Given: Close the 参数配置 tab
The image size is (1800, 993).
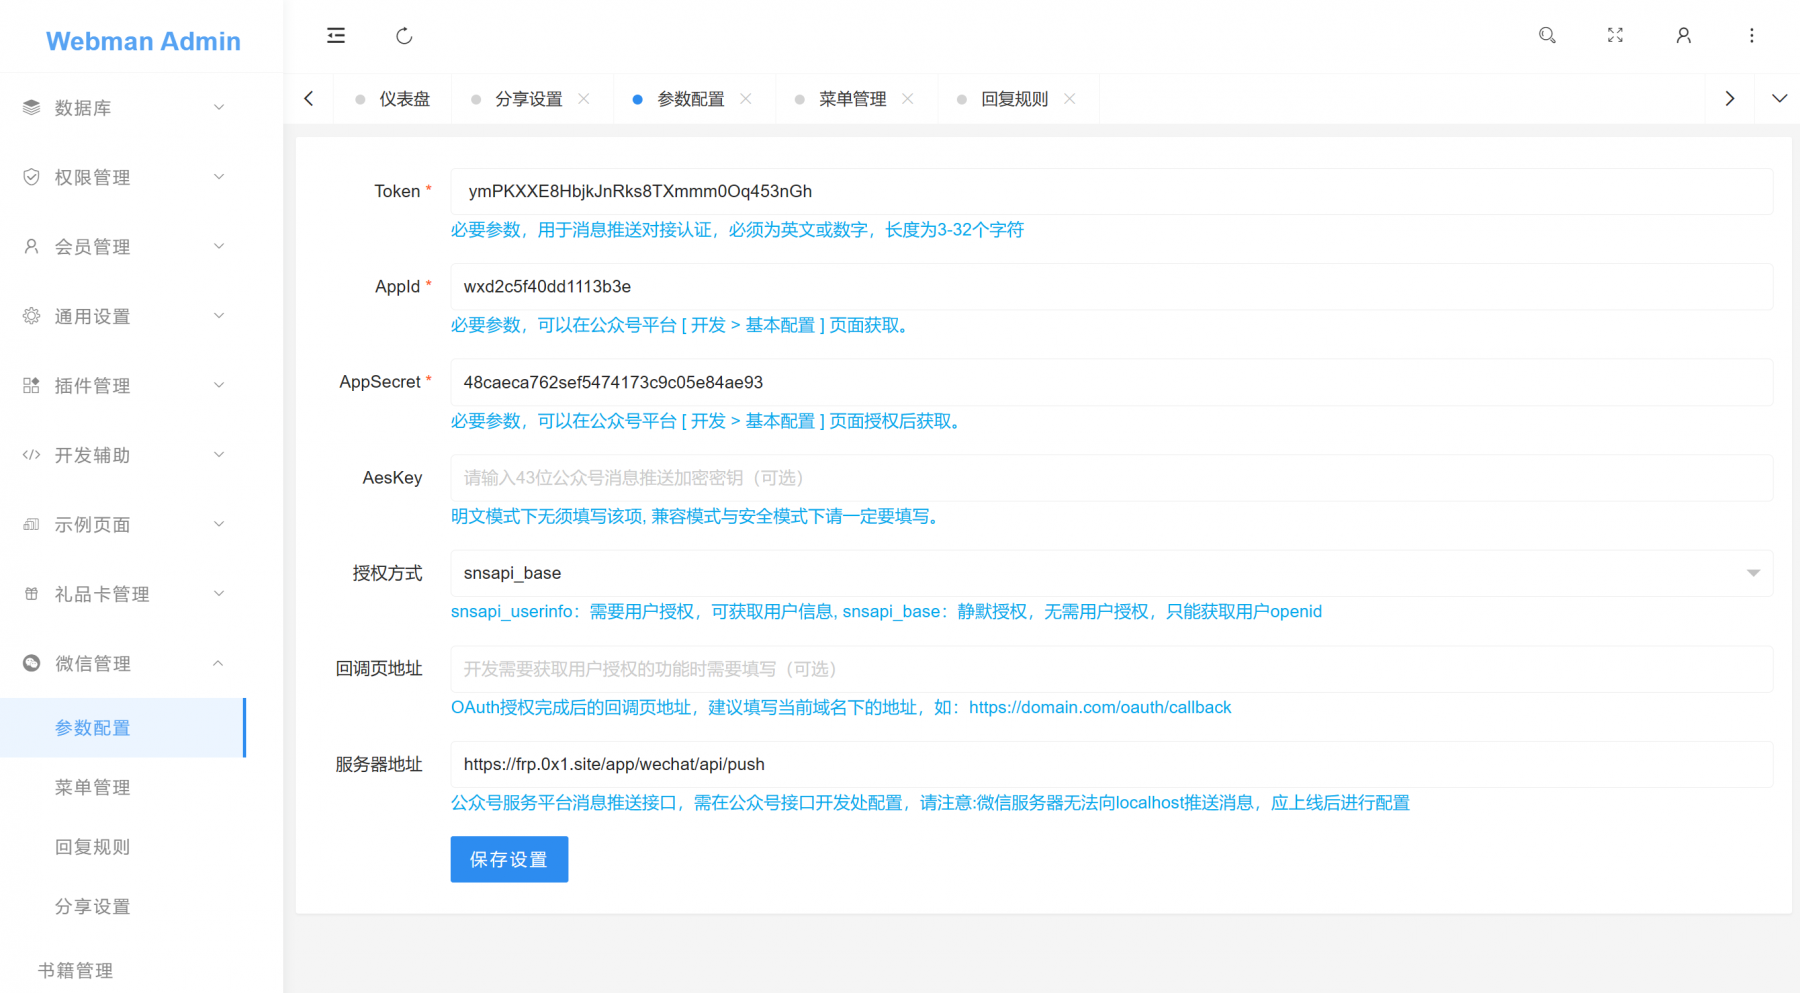Looking at the screenshot, I should (x=746, y=98).
